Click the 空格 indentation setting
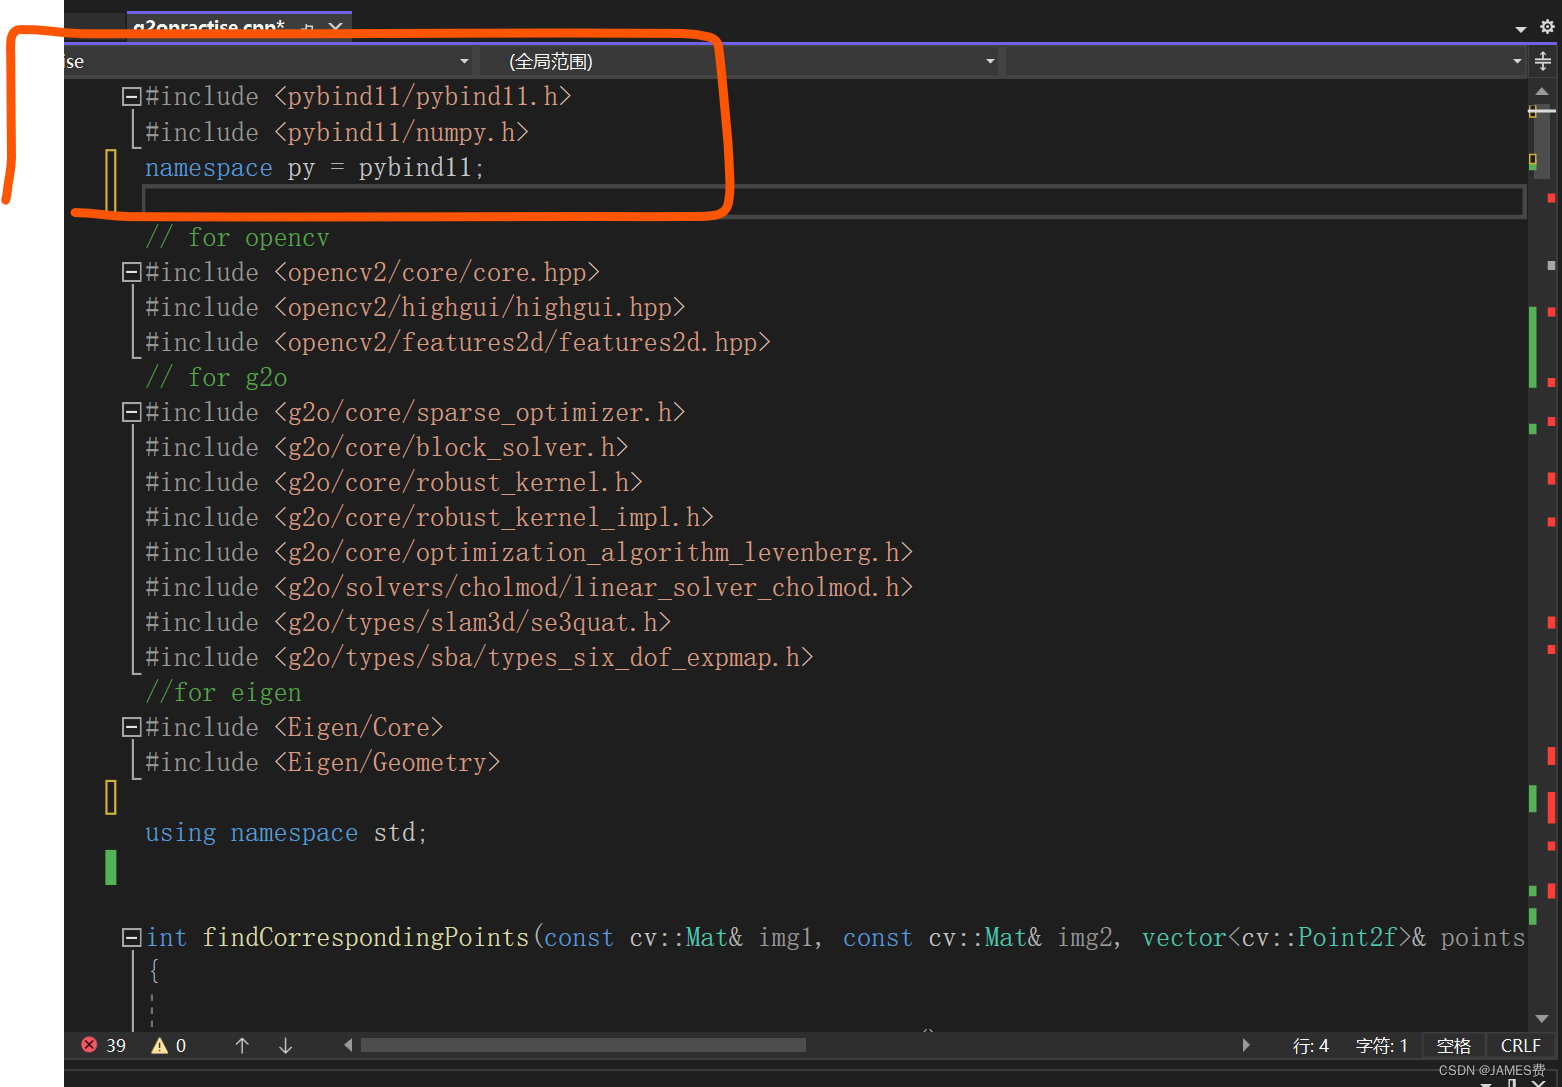The width and height of the screenshot is (1562, 1087). [x=1454, y=1046]
